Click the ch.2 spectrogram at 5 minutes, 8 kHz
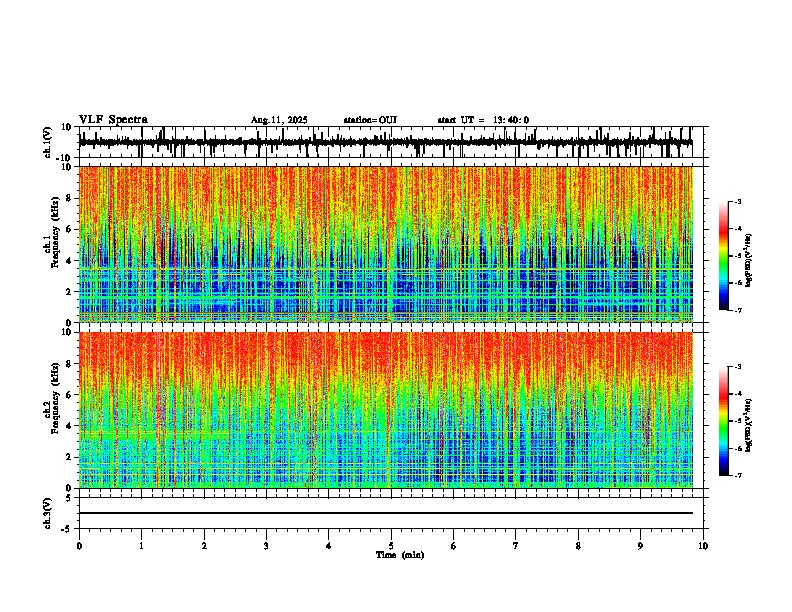Screen dimensions: 792x612 coord(391,364)
